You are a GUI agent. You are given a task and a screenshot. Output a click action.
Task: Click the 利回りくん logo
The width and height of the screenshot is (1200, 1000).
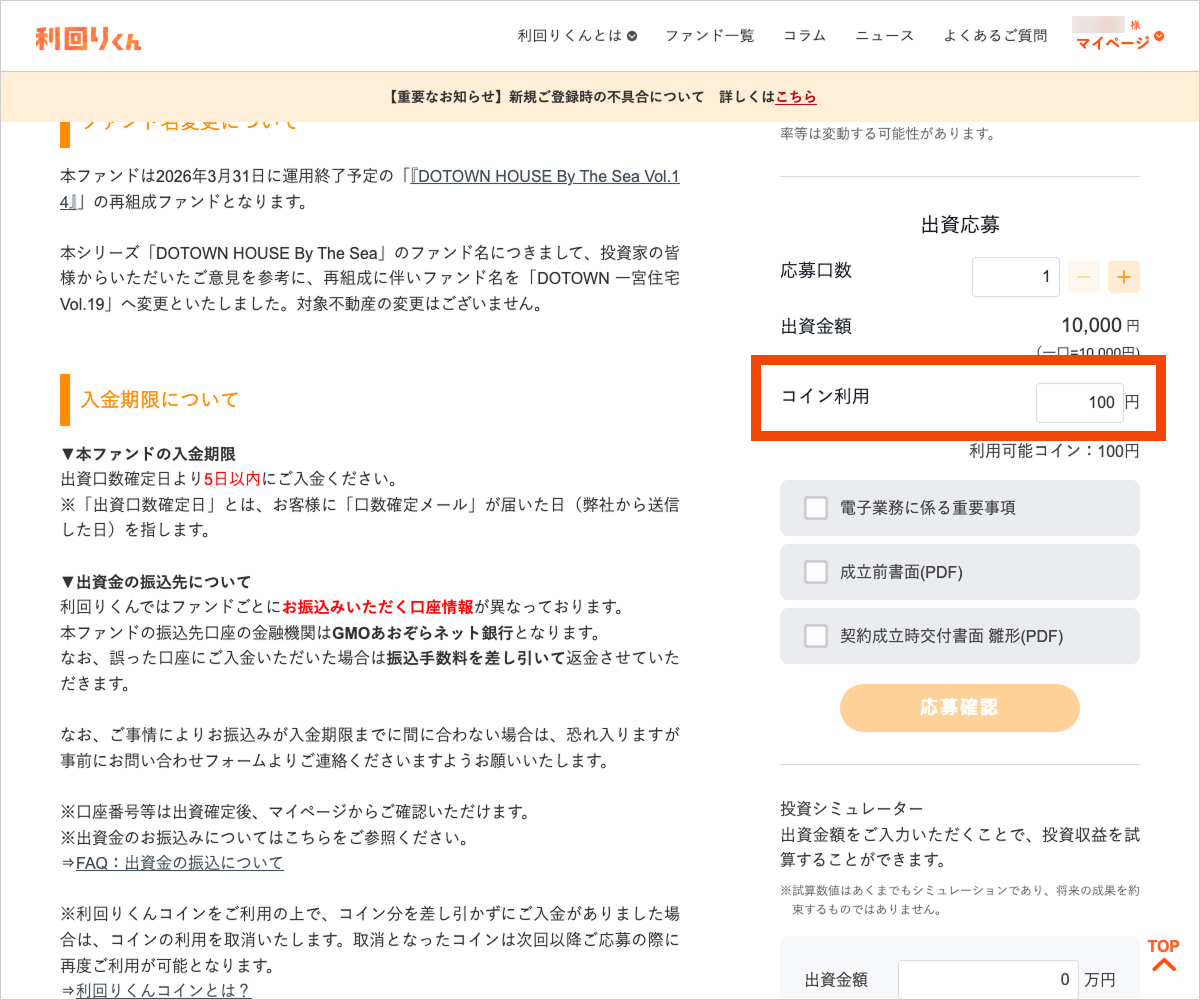88,38
